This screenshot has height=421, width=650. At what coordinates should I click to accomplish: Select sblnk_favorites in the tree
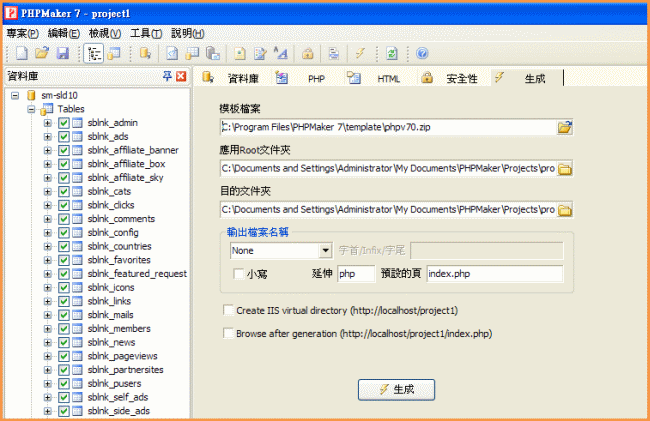(x=119, y=260)
